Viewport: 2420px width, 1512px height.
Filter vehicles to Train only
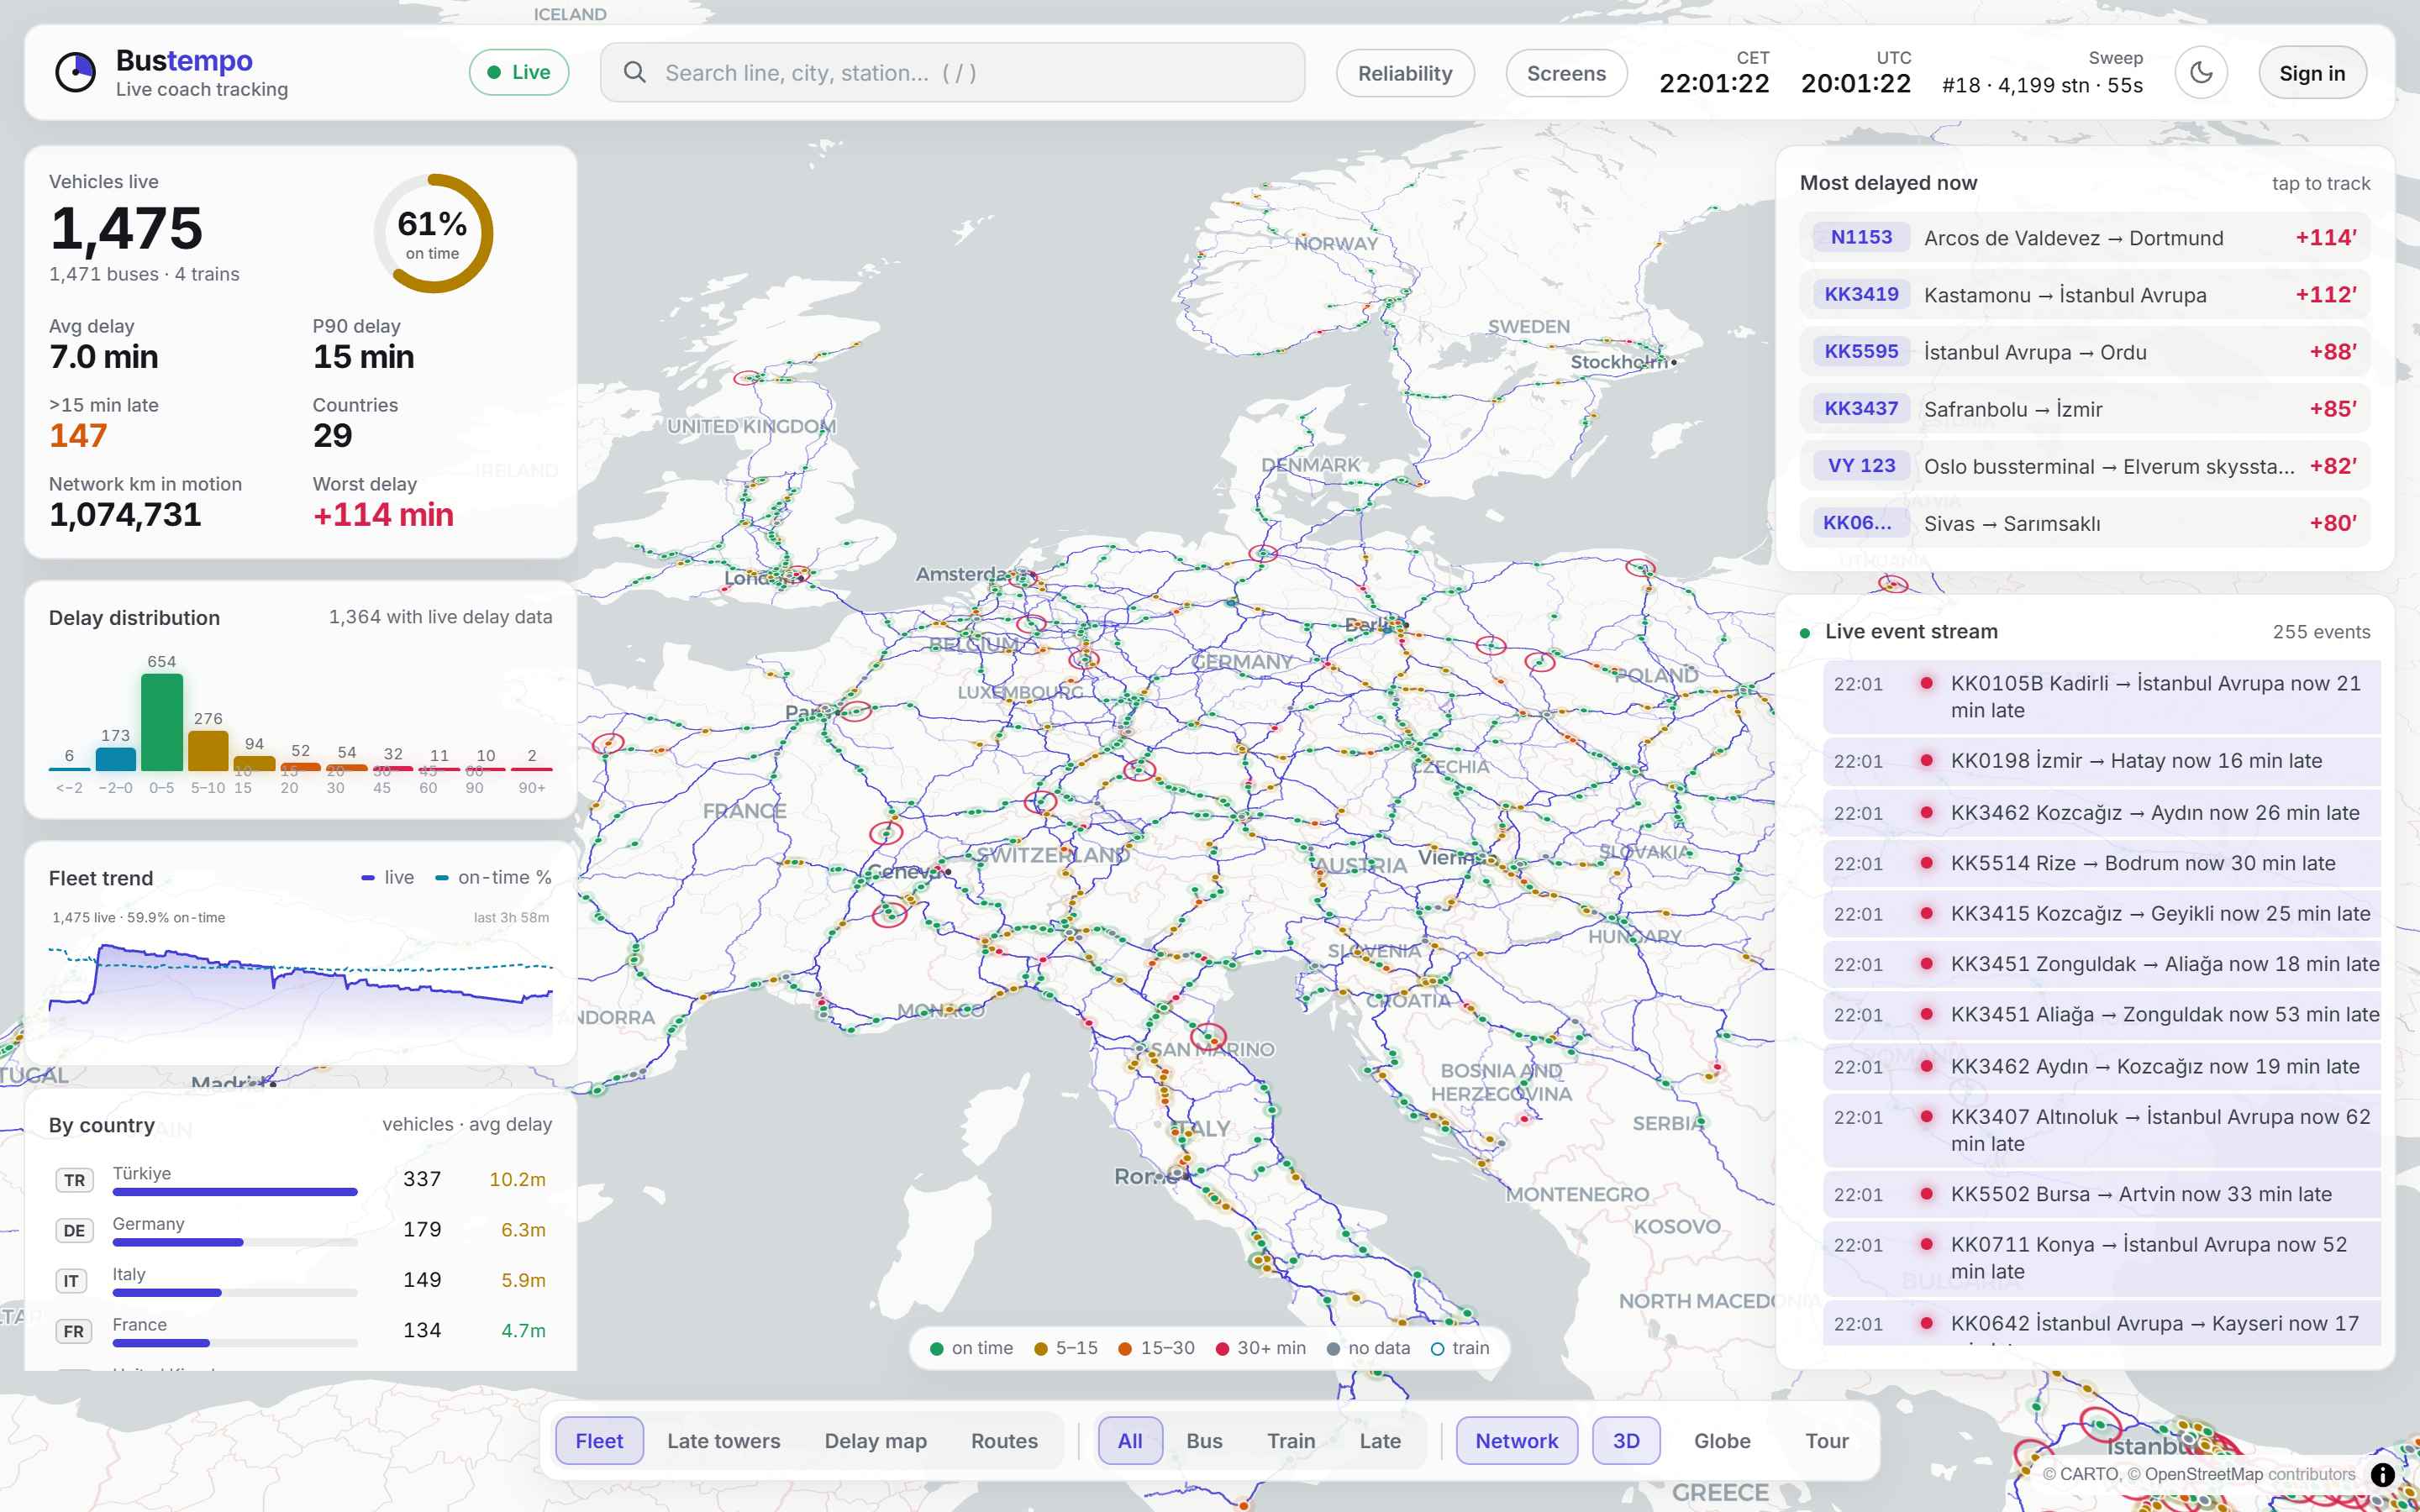pos(1291,1440)
